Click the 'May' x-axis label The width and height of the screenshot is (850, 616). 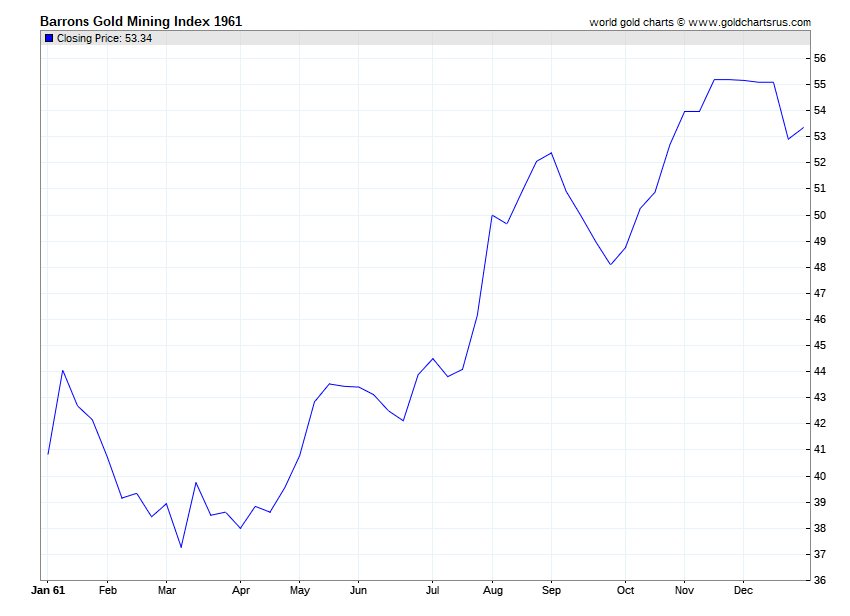[299, 590]
